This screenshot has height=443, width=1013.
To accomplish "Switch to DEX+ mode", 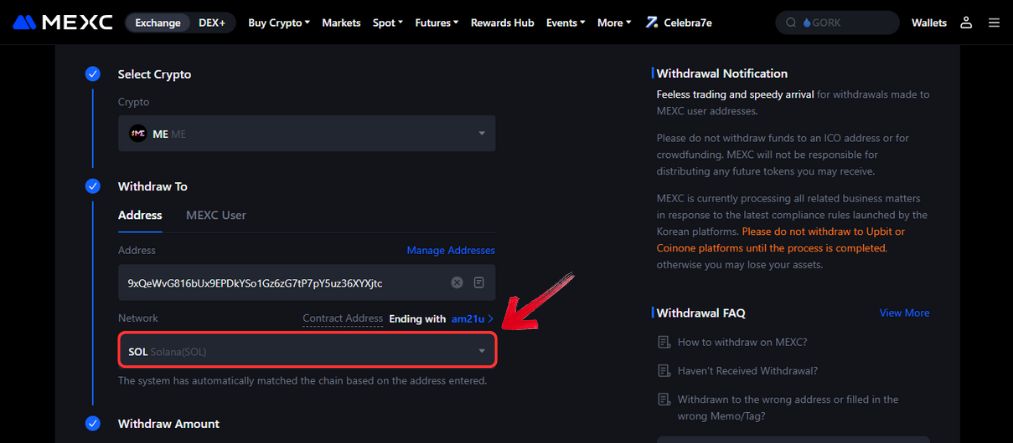I will [x=212, y=23].
